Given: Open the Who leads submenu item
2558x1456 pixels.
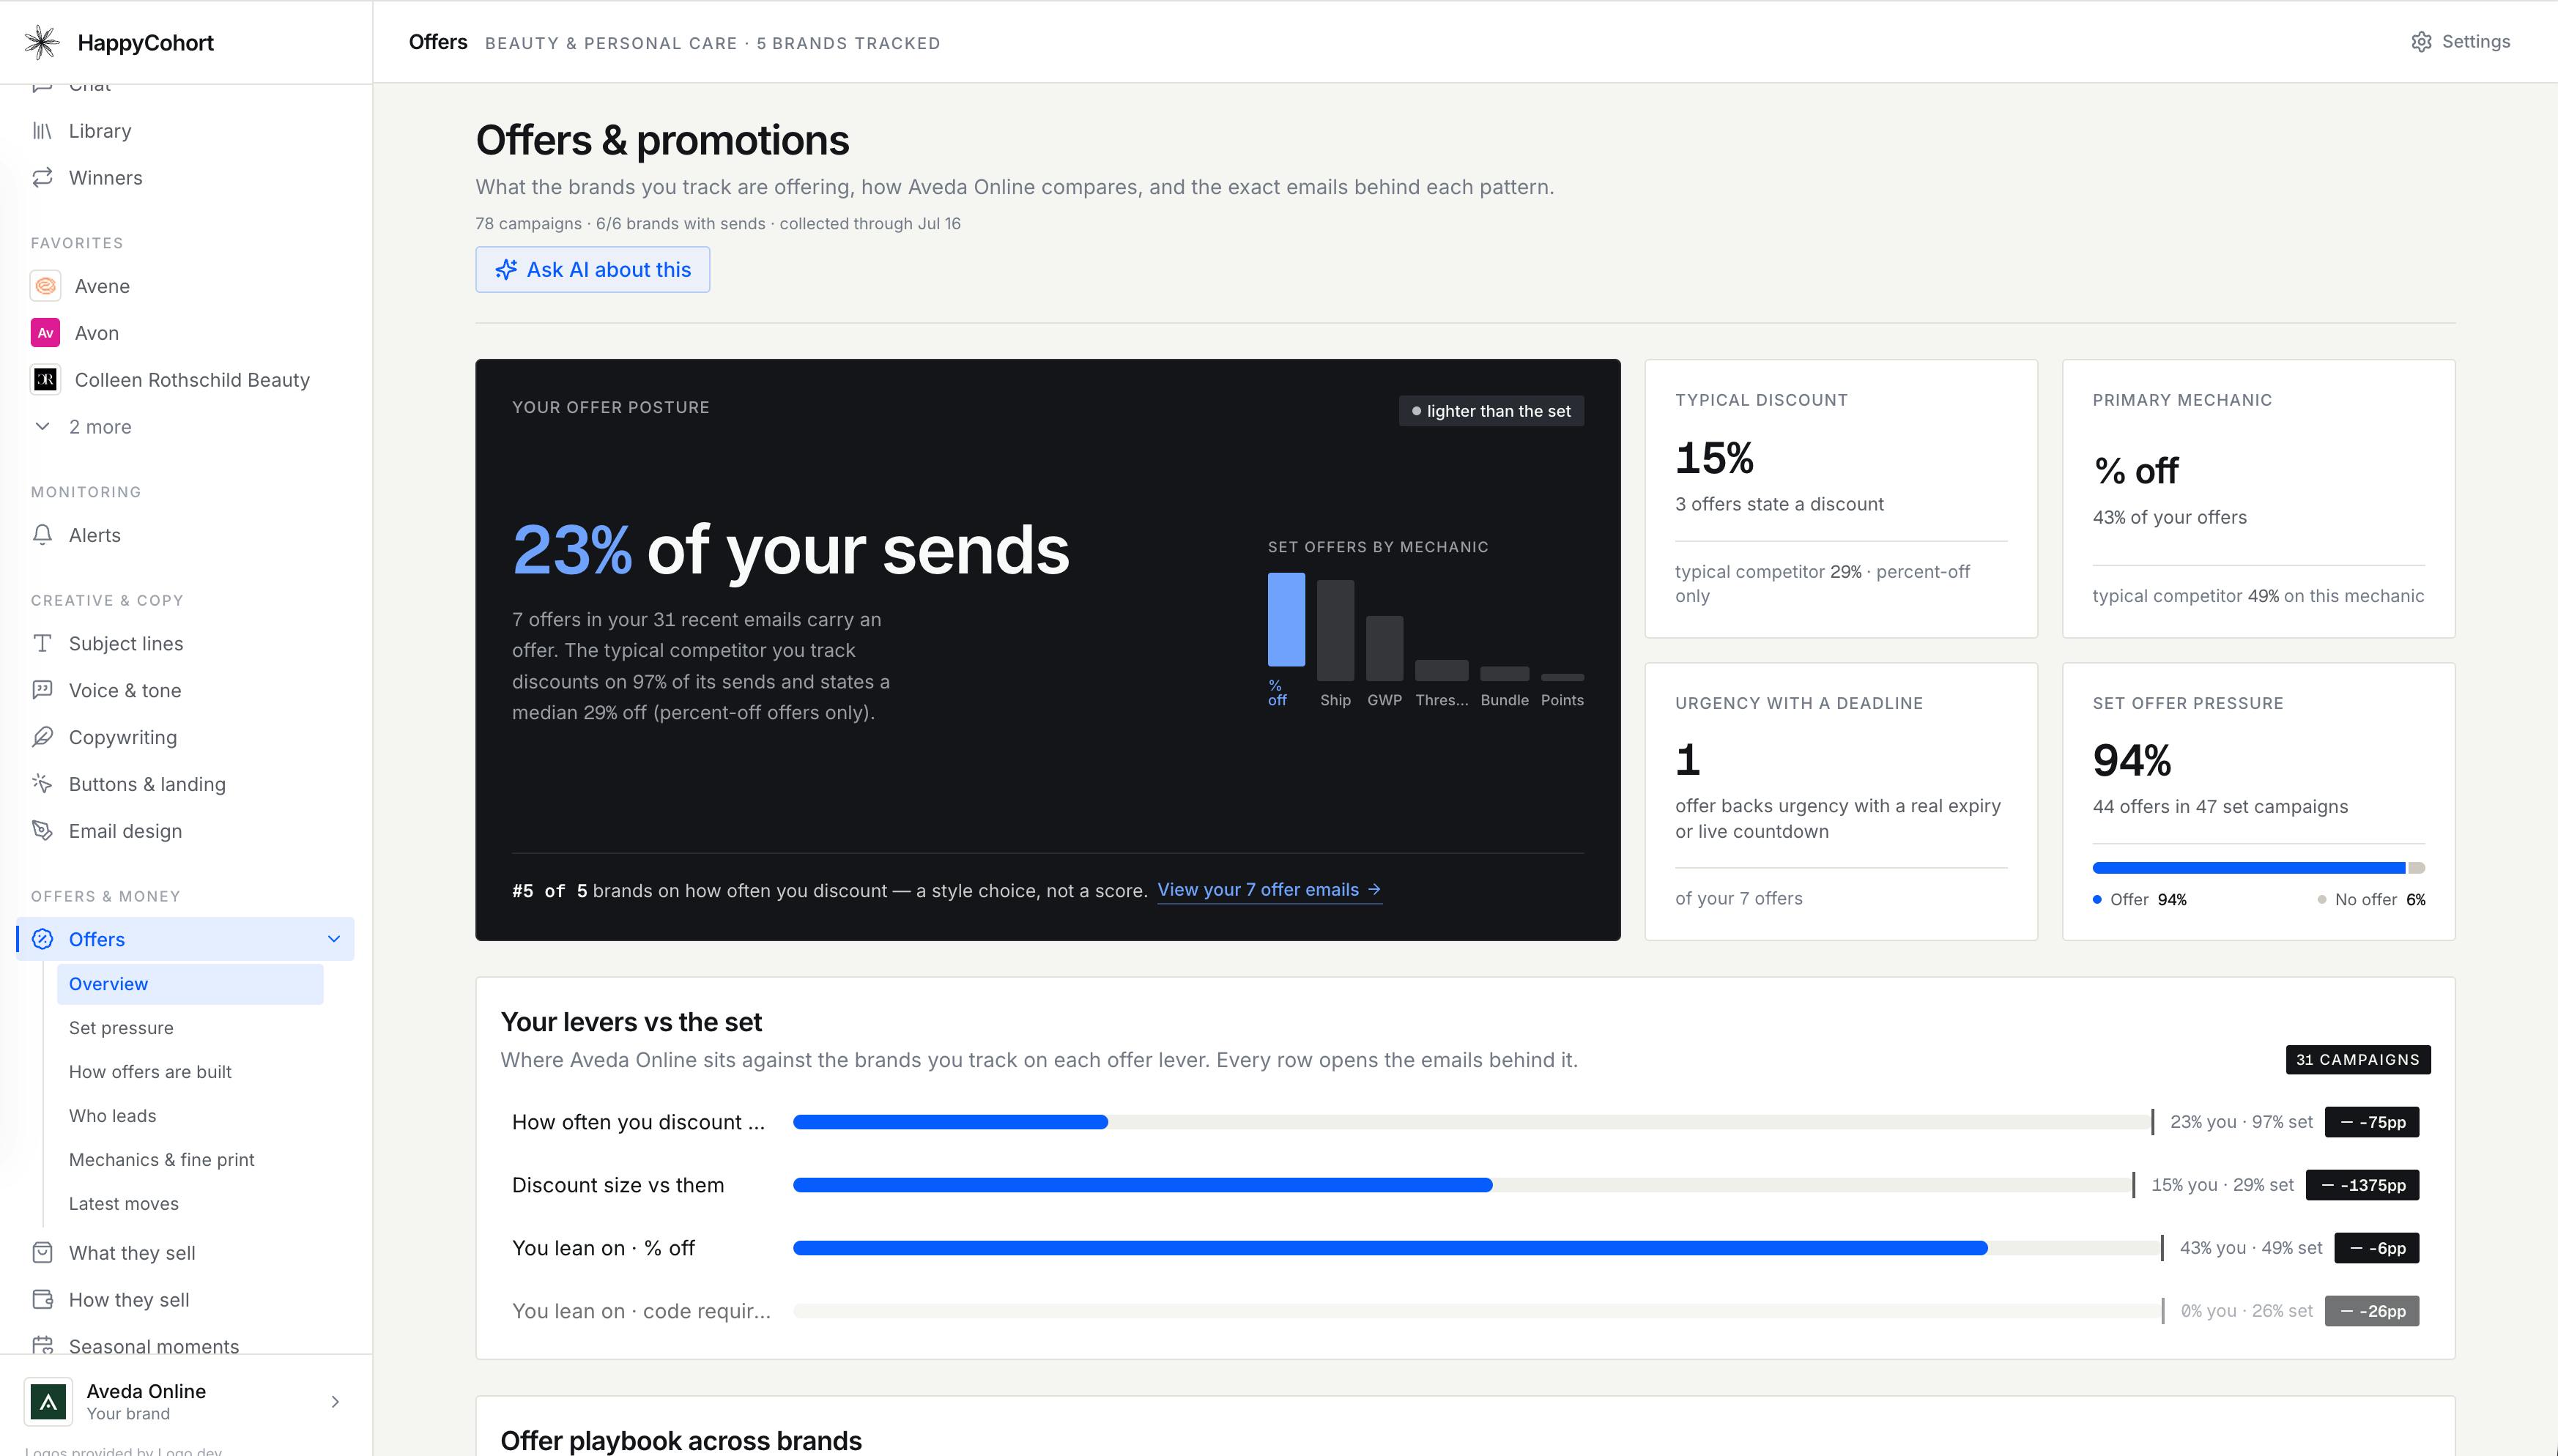Looking at the screenshot, I should pyautogui.click(x=112, y=1116).
